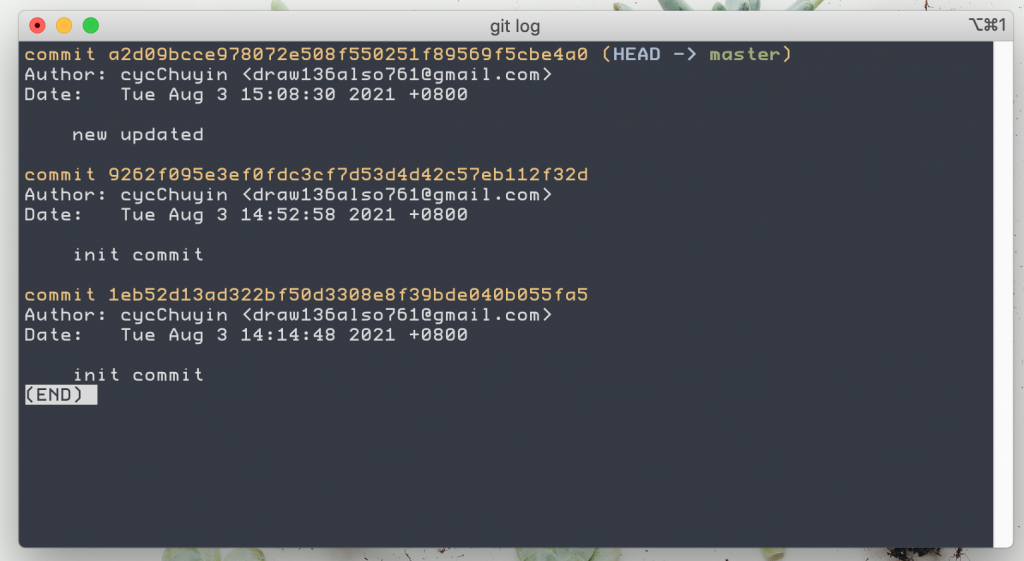The width and height of the screenshot is (1024, 561).
Task: Click the red close window button
Action: pos(37,25)
